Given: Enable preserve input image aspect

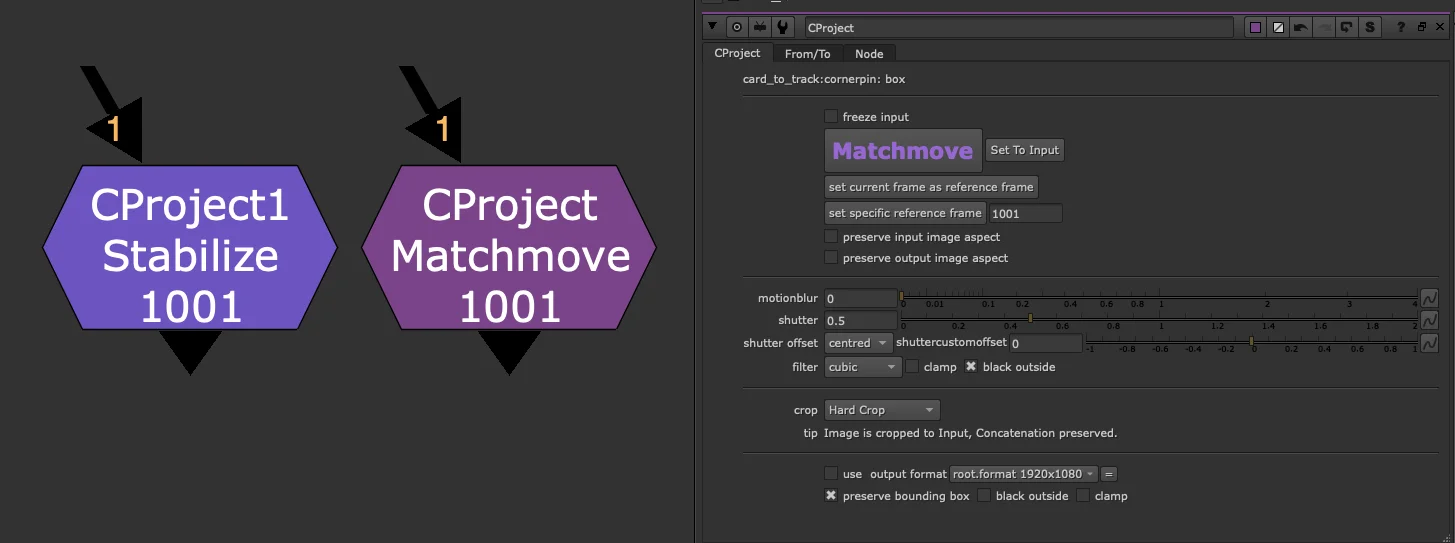Looking at the screenshot, I should [x=831, y=237].
